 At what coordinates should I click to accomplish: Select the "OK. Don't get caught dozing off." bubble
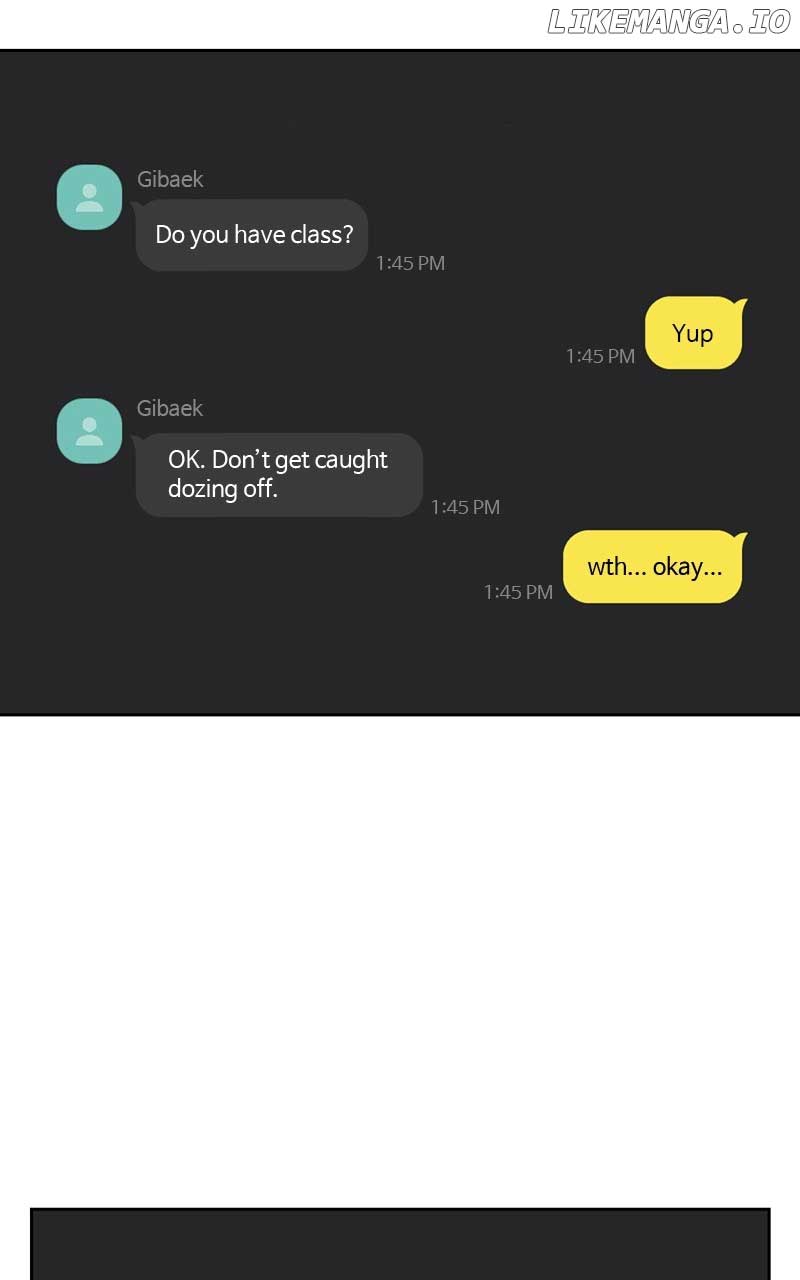(279, 475)
